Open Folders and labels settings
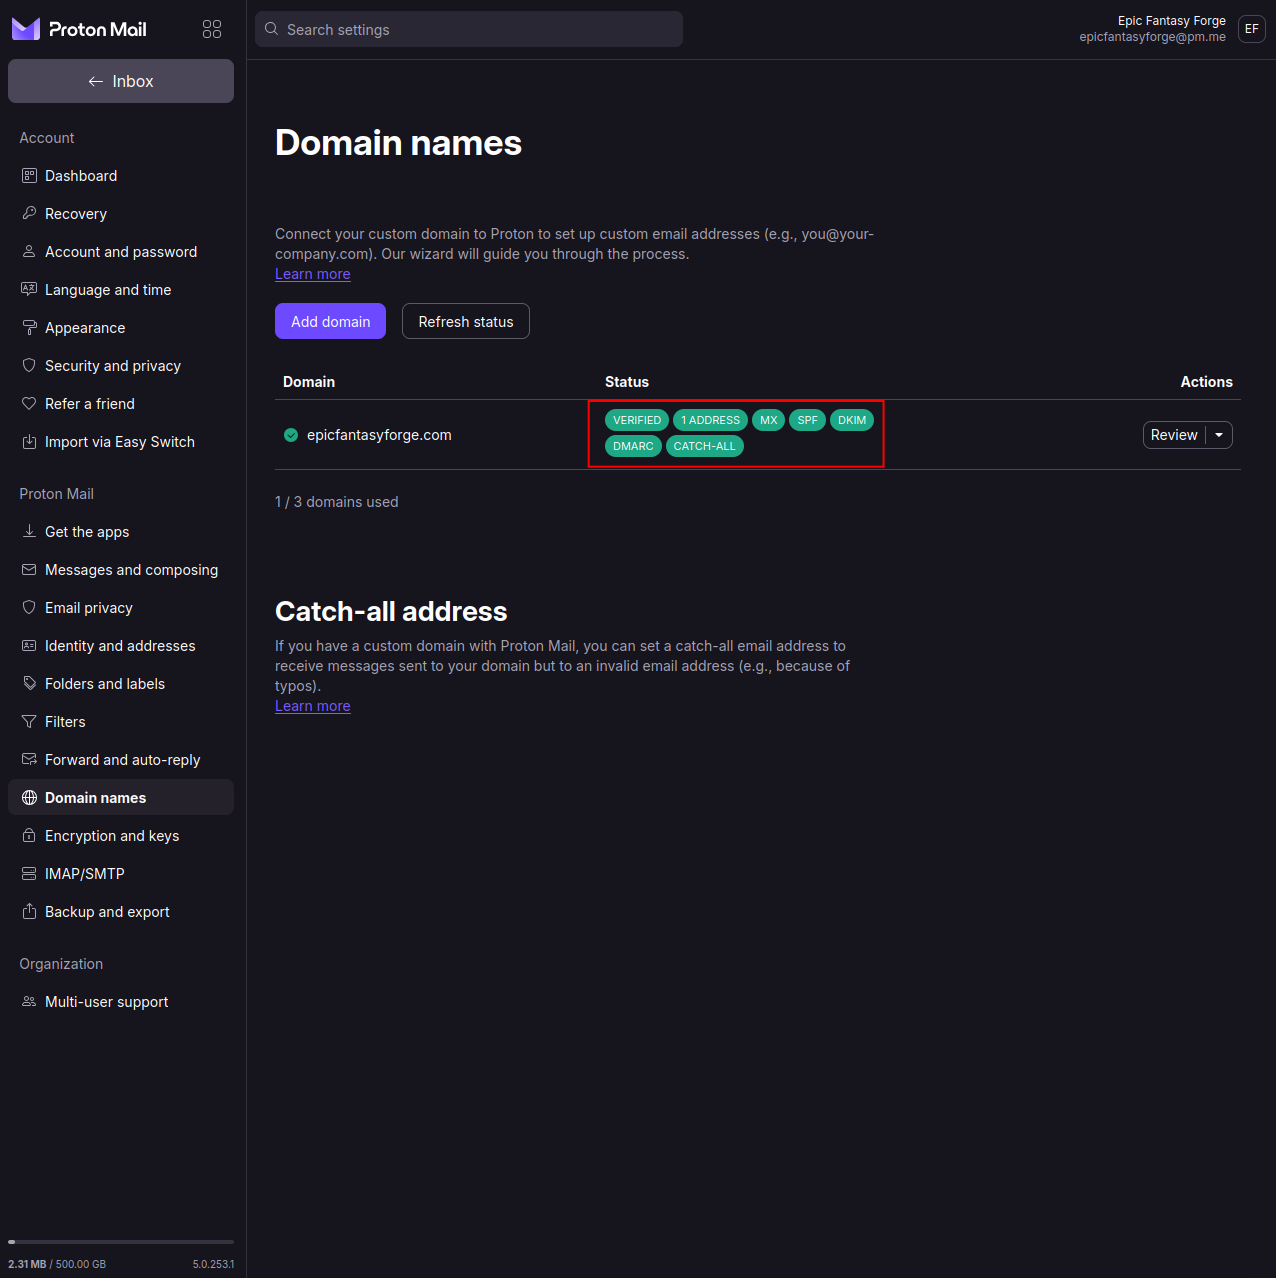 (x=121, y=684)
